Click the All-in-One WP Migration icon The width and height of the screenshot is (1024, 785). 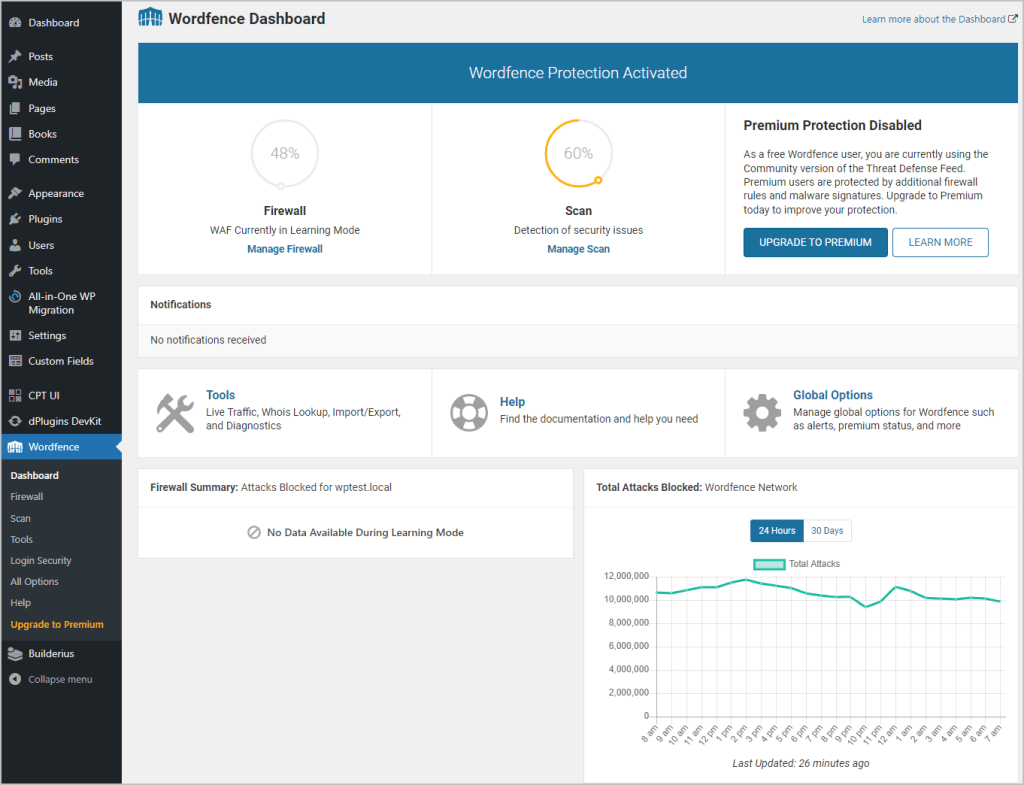[15, 296]
